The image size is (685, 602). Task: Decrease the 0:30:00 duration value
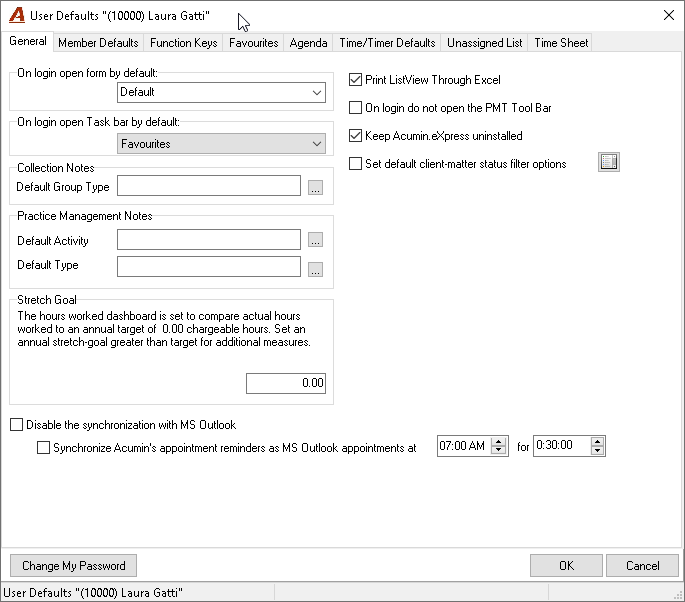(598, 450)
